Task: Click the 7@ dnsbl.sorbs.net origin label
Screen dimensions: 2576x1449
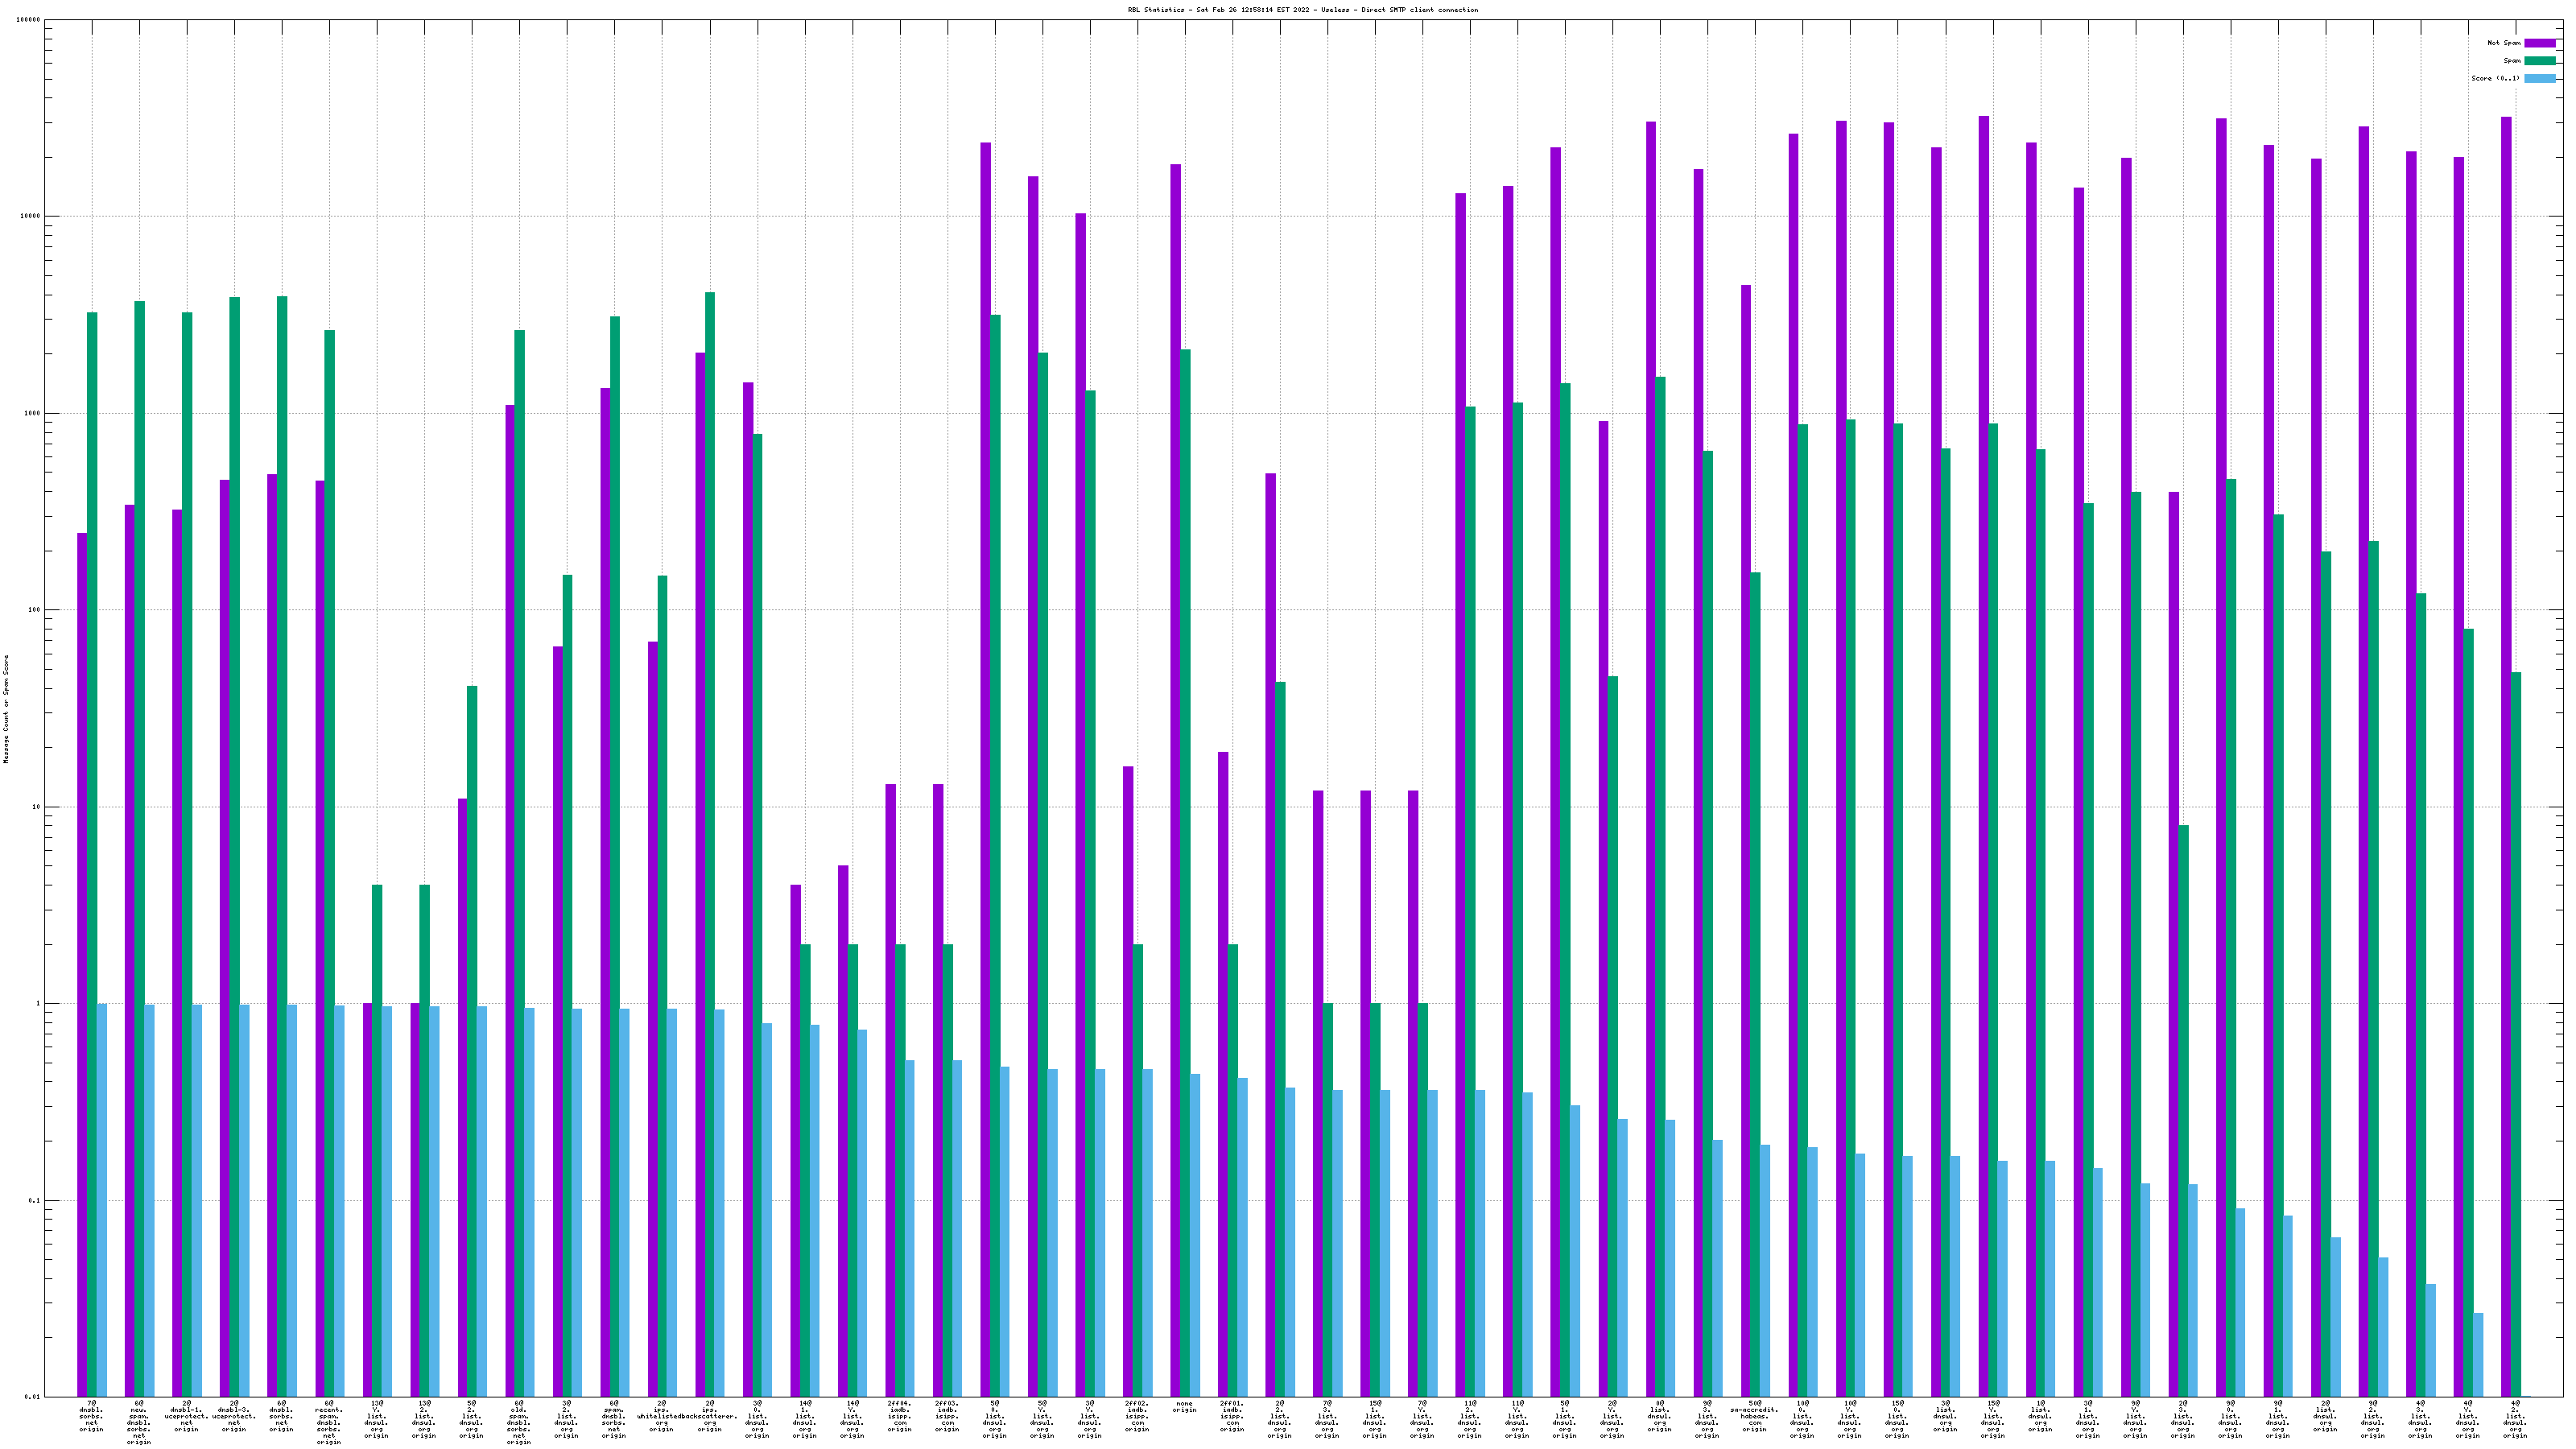Action: pos(91,1416)
